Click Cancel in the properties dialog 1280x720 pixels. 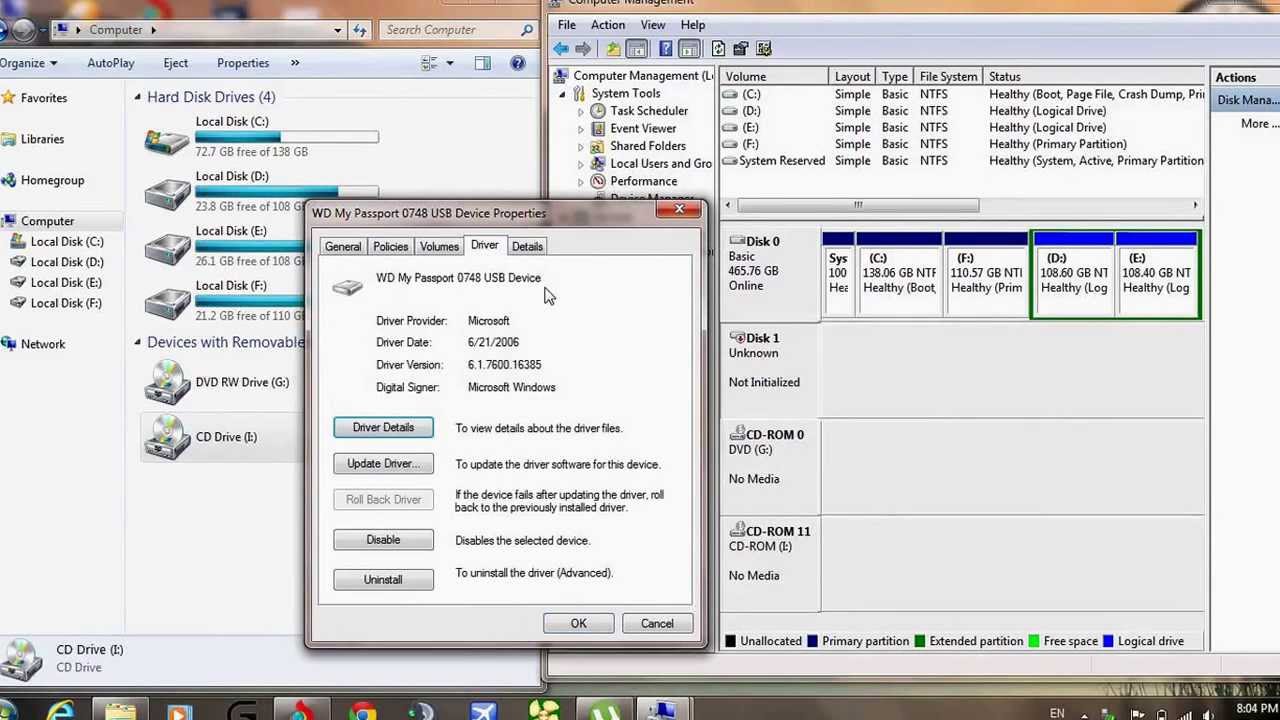pyautogui.click(x=657, y=624)
